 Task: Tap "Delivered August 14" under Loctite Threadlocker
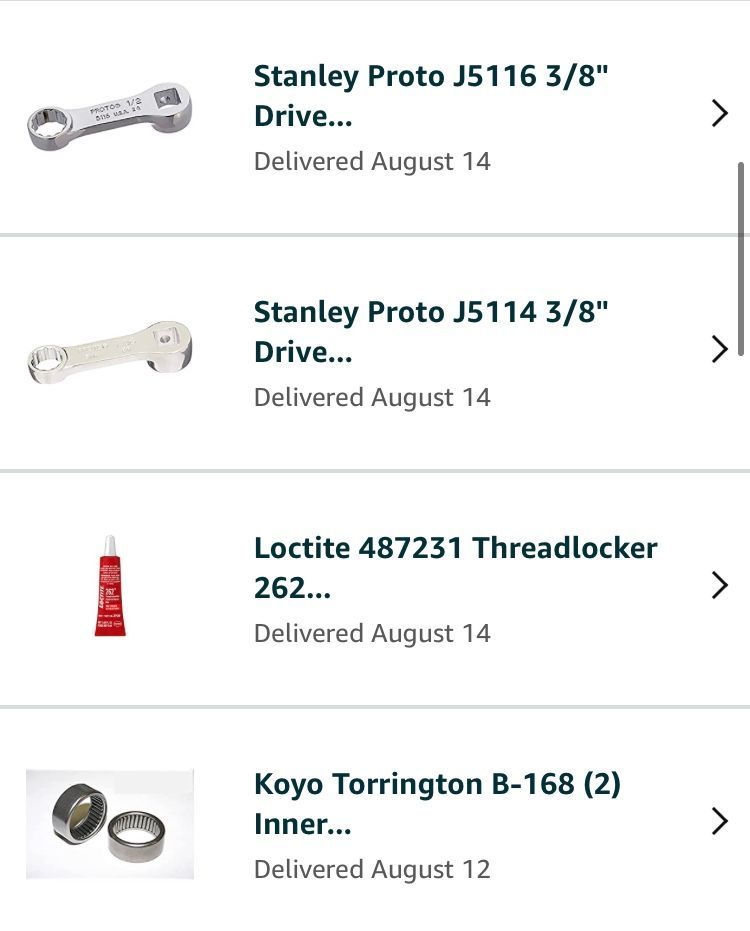click(372, 634)
